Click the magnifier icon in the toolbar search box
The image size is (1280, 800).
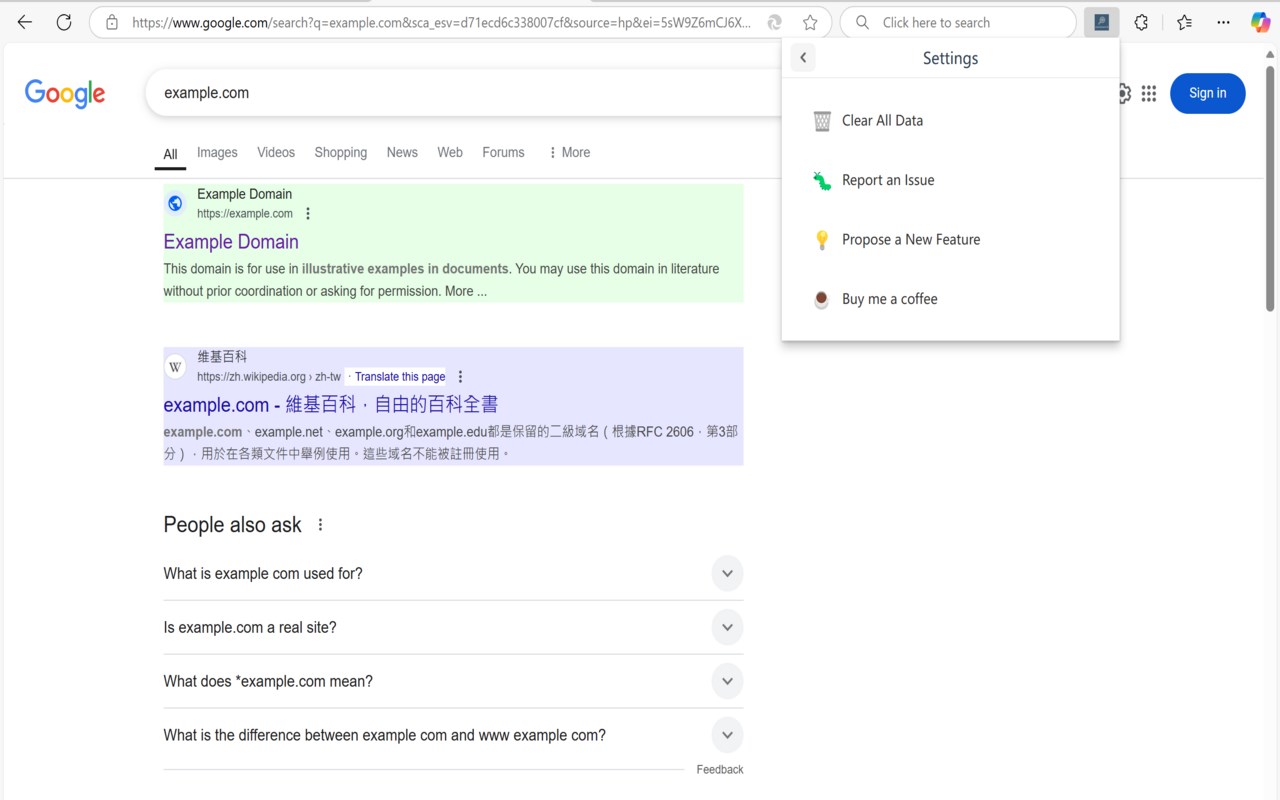tap(863, 22)
